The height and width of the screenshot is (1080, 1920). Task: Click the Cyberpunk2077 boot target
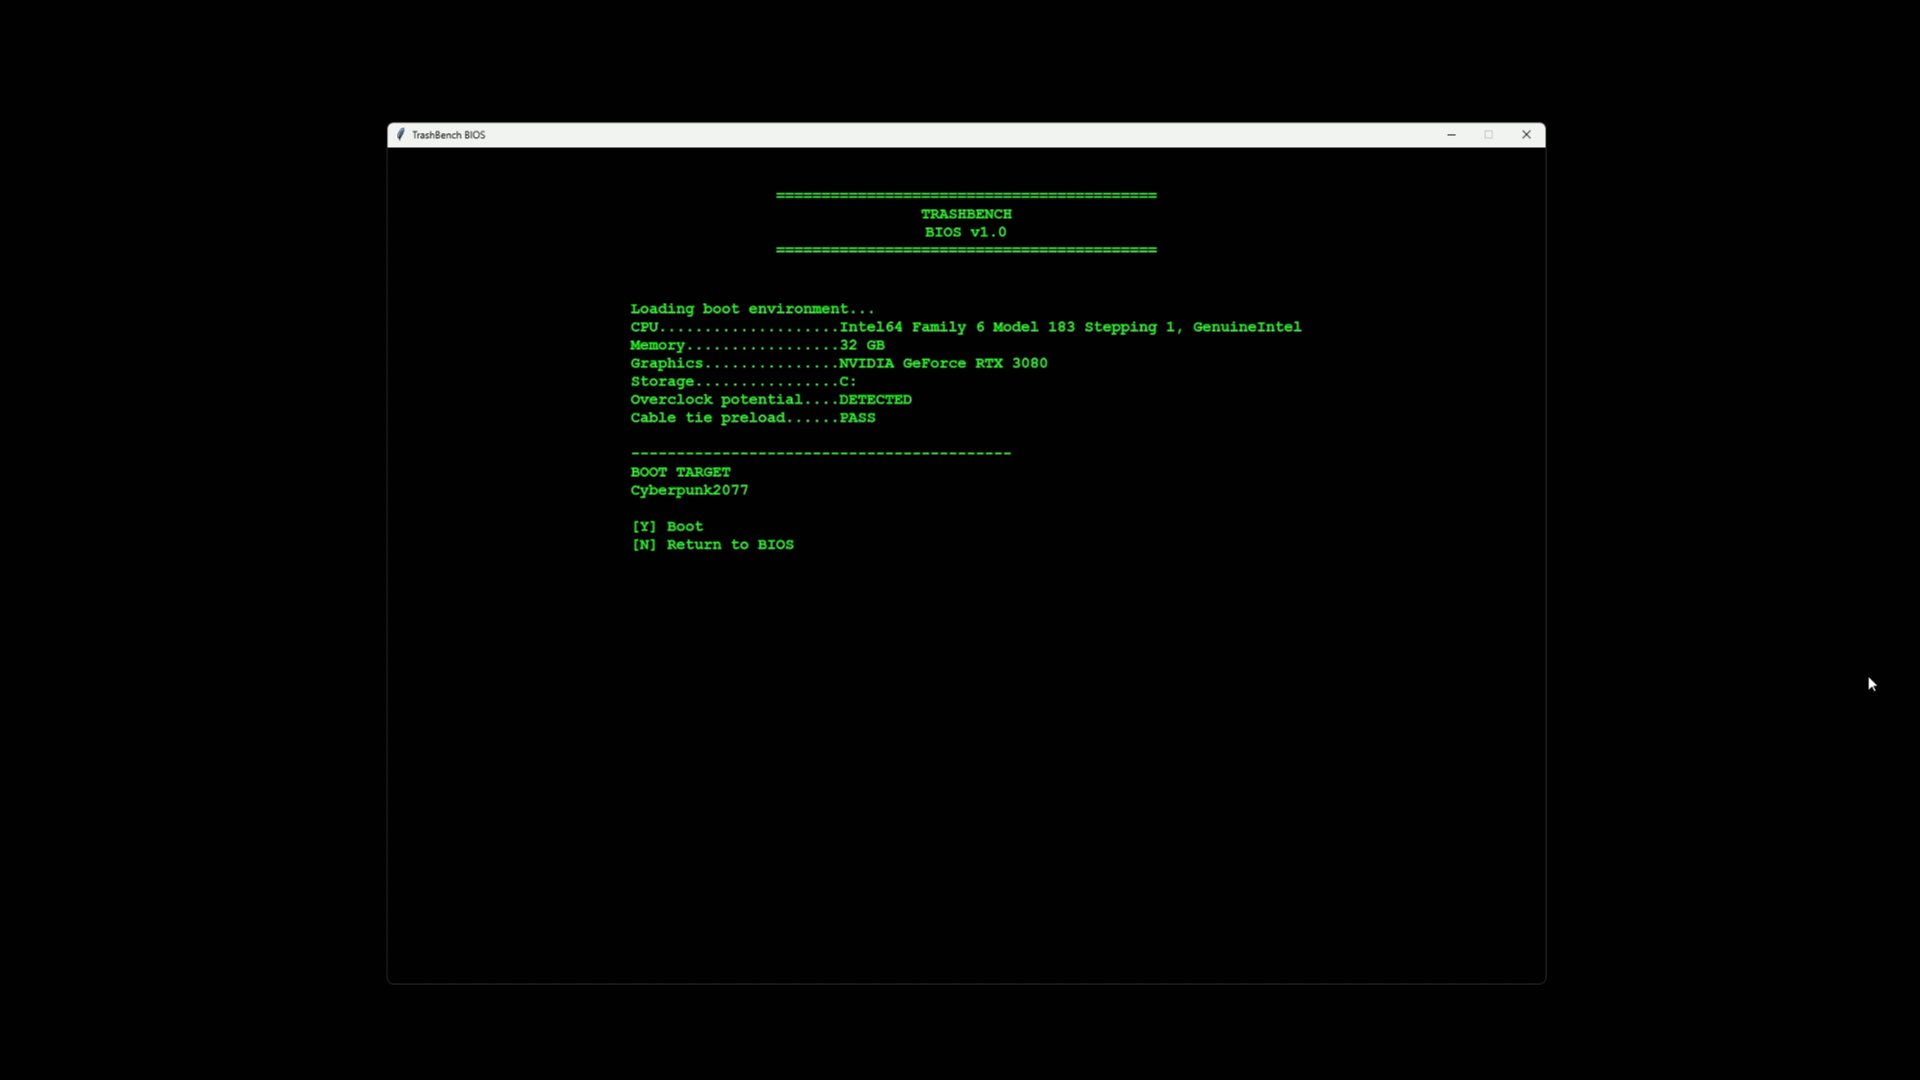pos(689,490)
